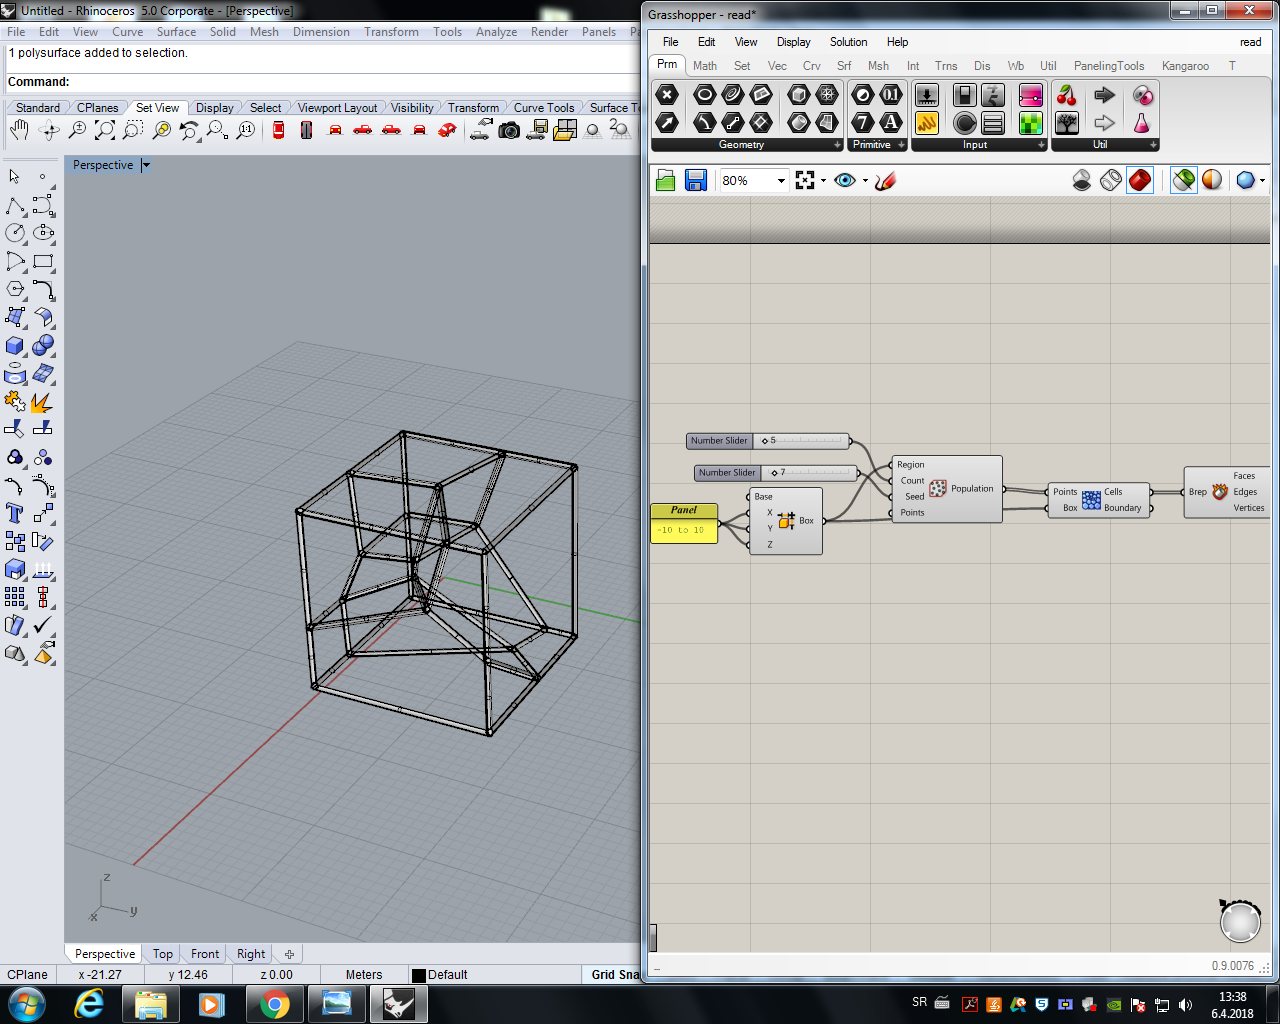This screenshot has height=1024, width=1280.
Task: Toggle Grid Snap in Rhino status bar
Action: click(614, 975)
